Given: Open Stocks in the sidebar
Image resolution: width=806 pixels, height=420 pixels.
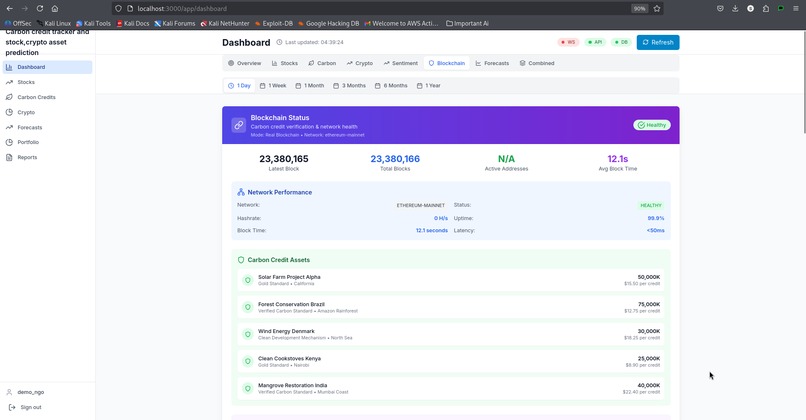Looking at the screenshot, I should 47,82.
